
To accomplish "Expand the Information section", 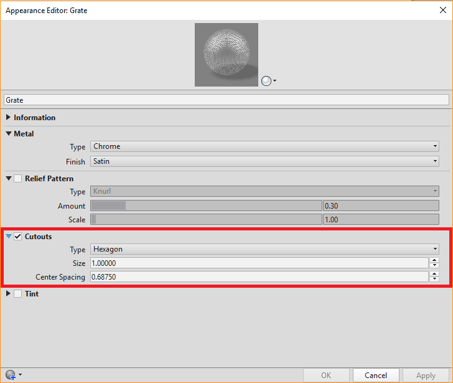I will click(8, 117).
